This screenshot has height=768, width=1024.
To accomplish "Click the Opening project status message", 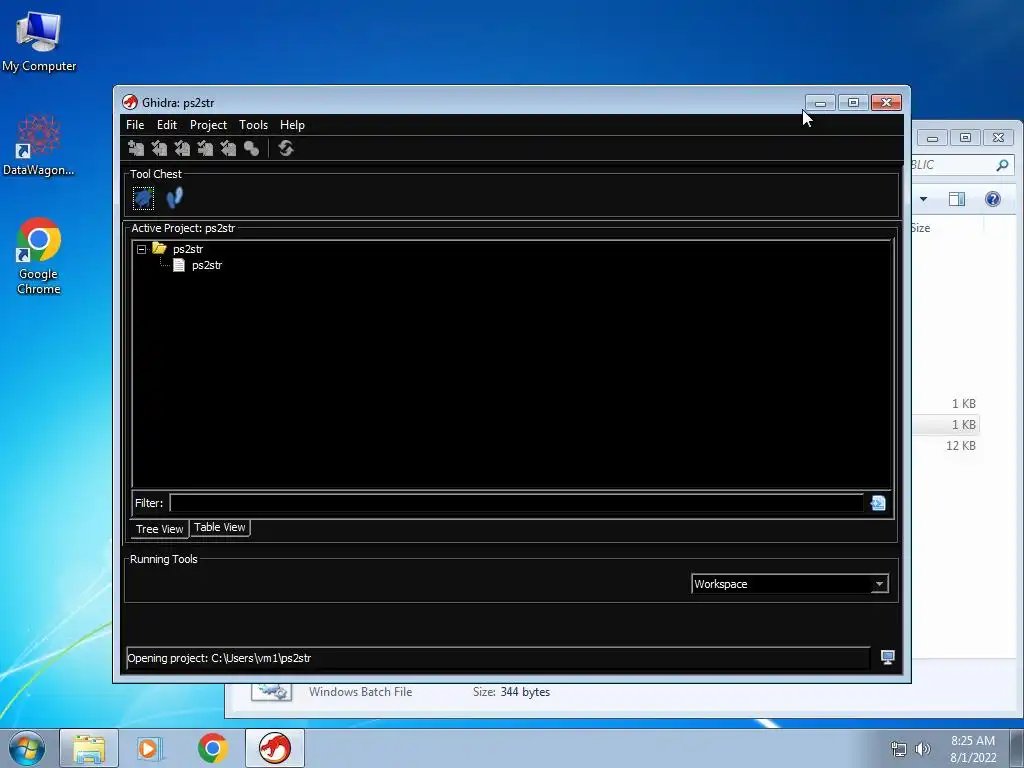I will click(x=219, y=658).
